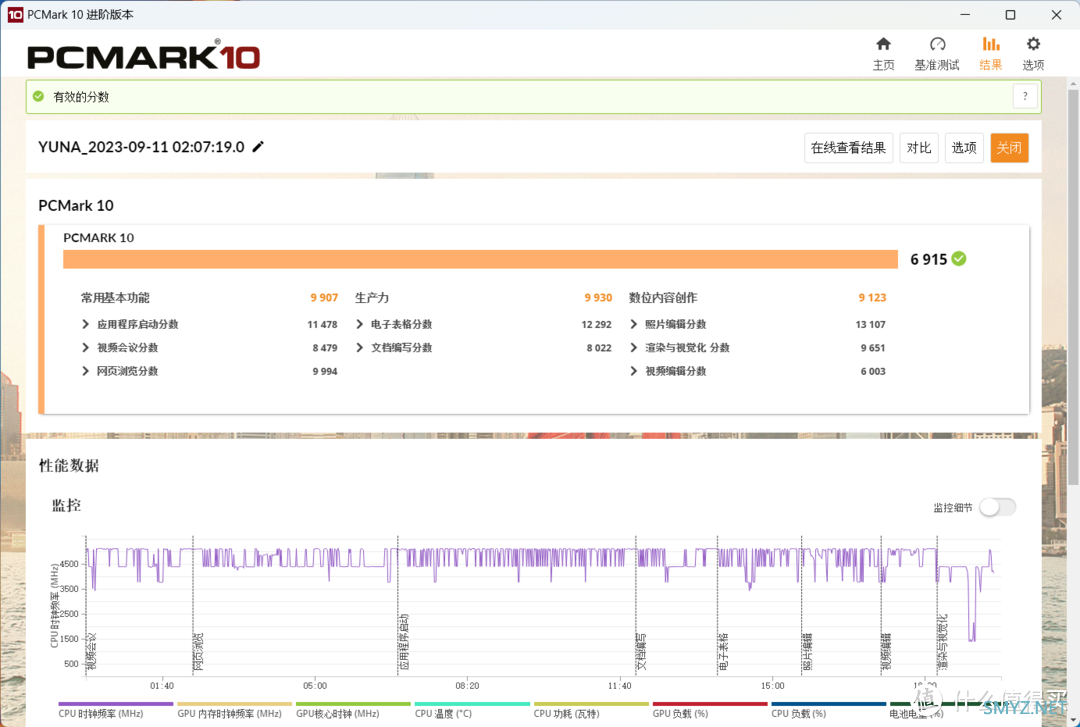
Task: Toggle the 监控细节 switch
Action: (x=997, y=507)
